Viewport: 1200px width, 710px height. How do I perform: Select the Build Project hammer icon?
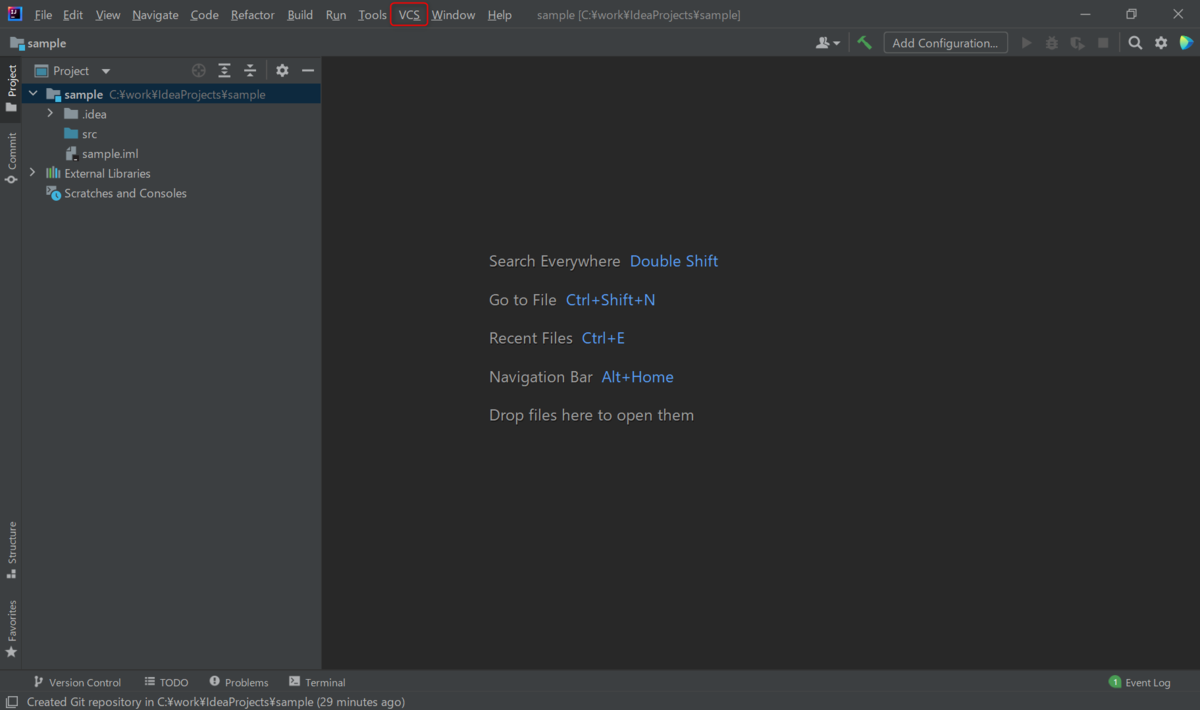click(864, 43)
